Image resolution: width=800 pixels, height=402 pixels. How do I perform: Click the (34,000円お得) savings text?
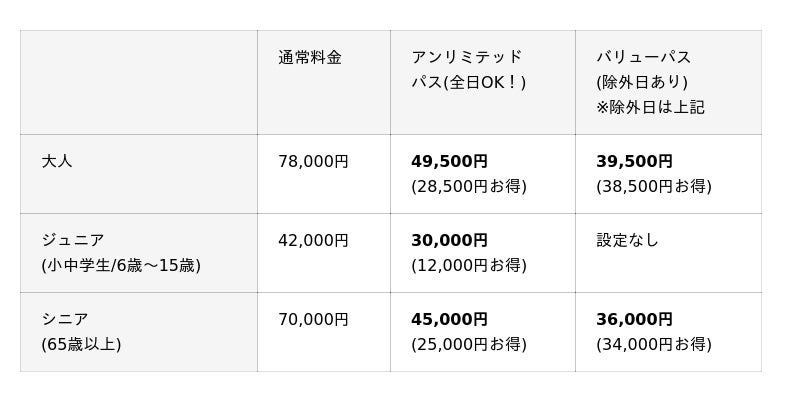pyautogui.click(x=654, y=344)
